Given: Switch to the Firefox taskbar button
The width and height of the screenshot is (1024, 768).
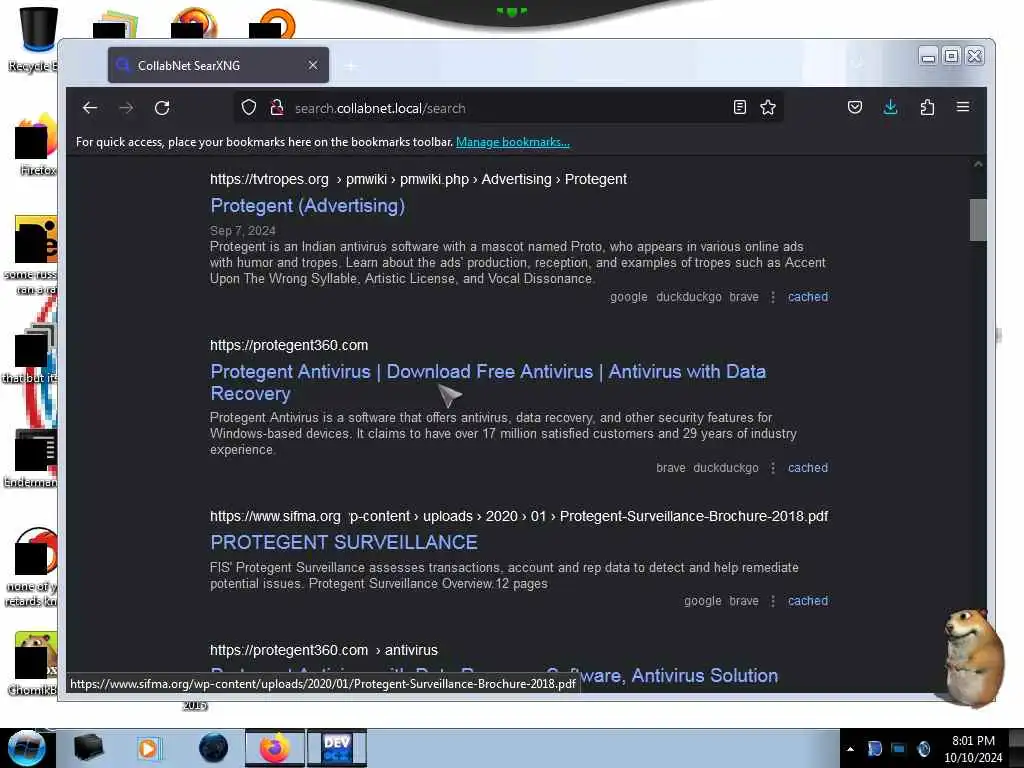Looking at the screenshot, I should click(x=275, y=748).
